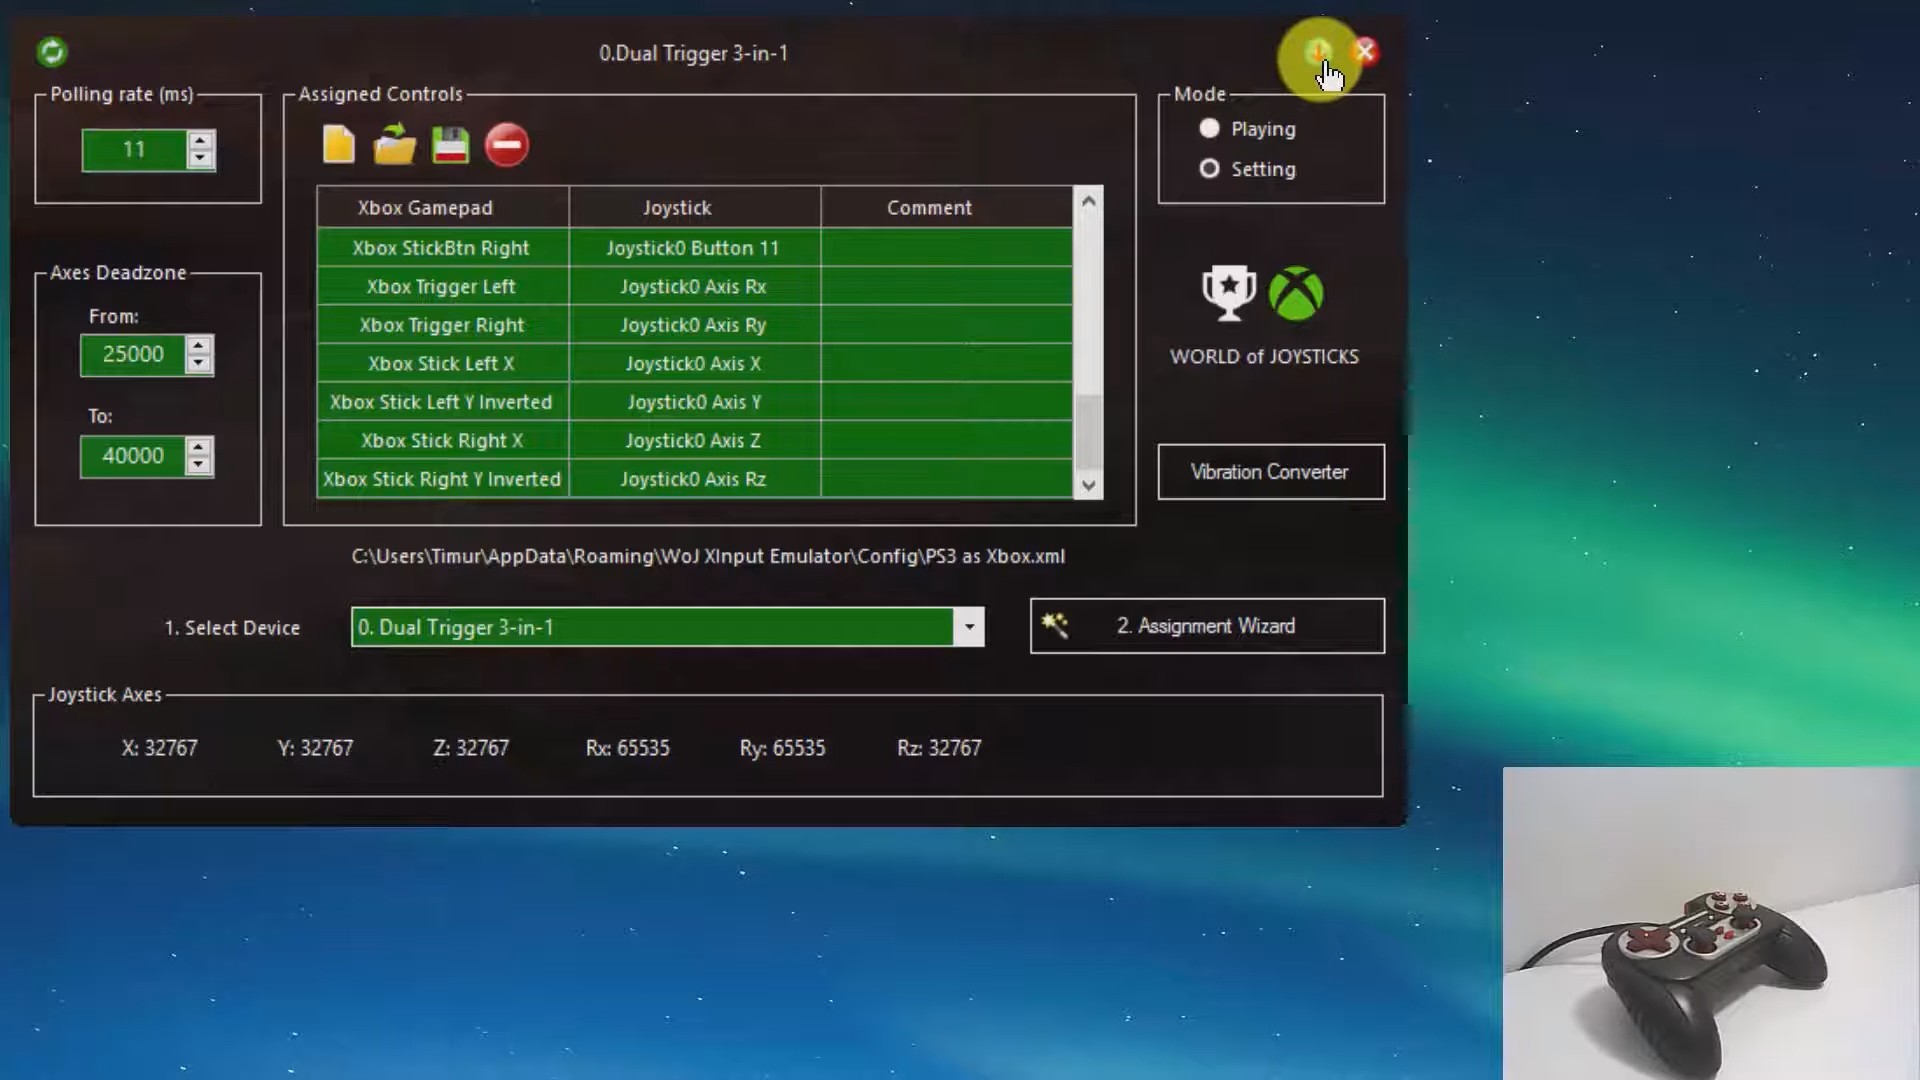Click the minimize-to-tray down-arrow icon
Viewport: 1920px width, 1080px height.
(x=1318, y=52)
